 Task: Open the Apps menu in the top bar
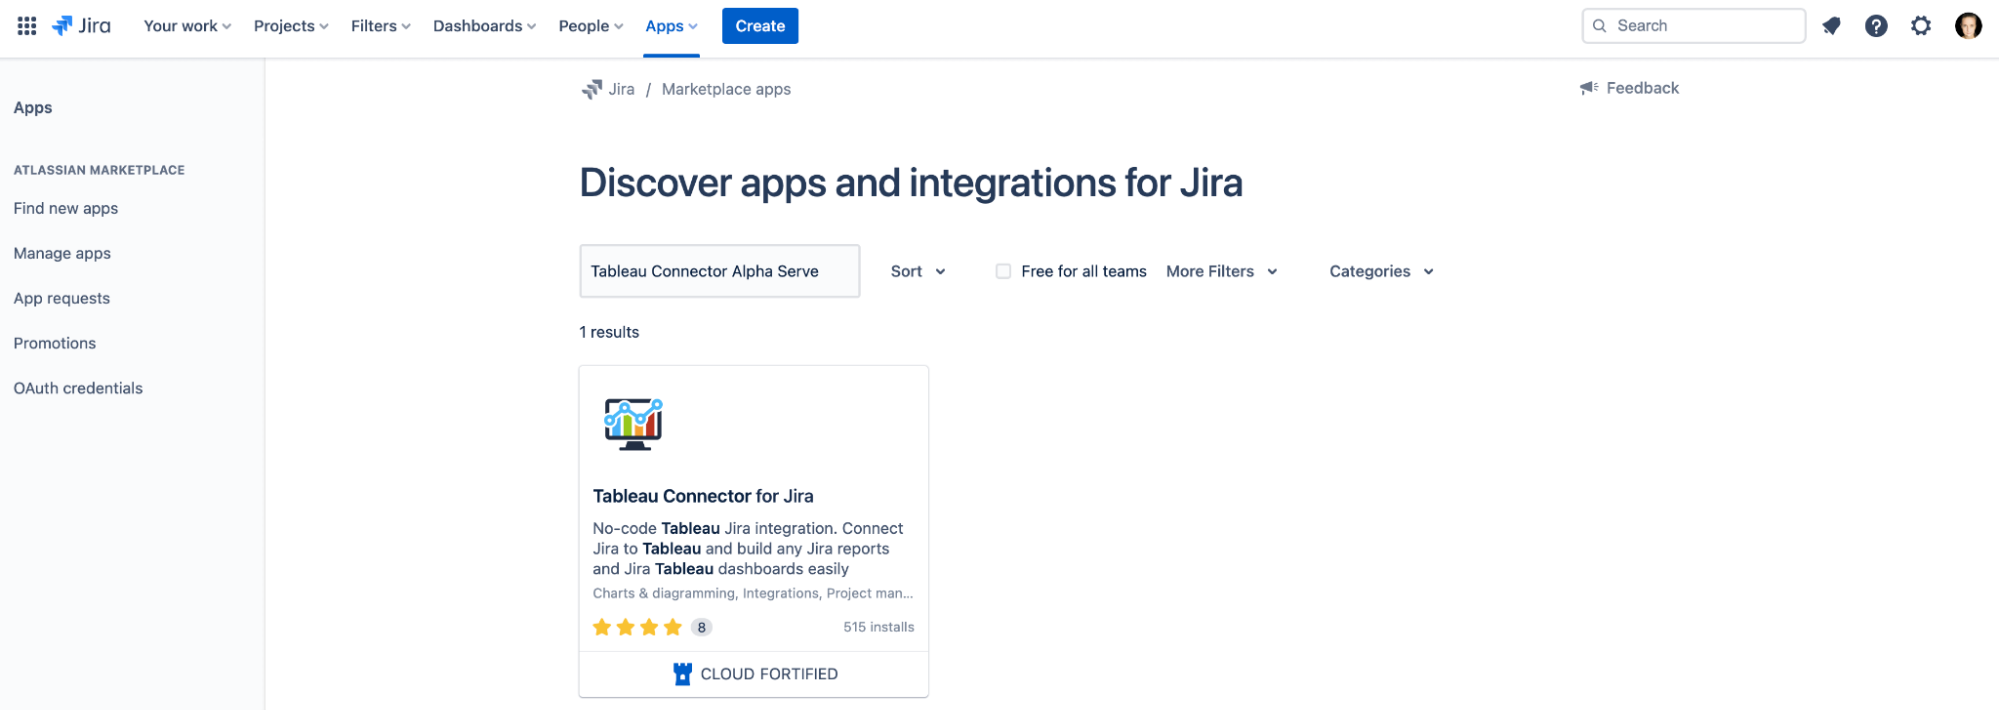tap(671, 26)
